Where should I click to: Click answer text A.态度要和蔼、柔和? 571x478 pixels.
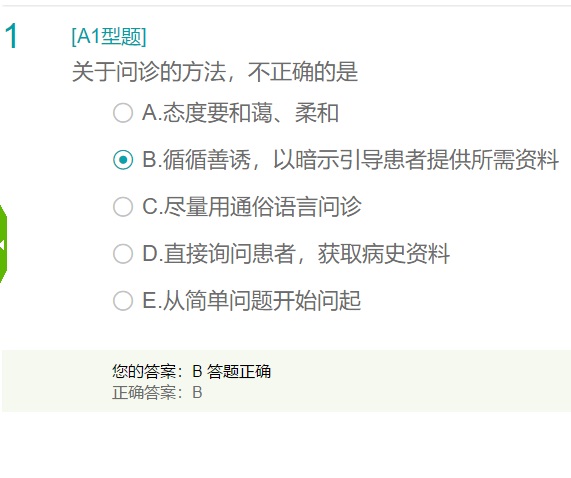click(x=240, y=113)
